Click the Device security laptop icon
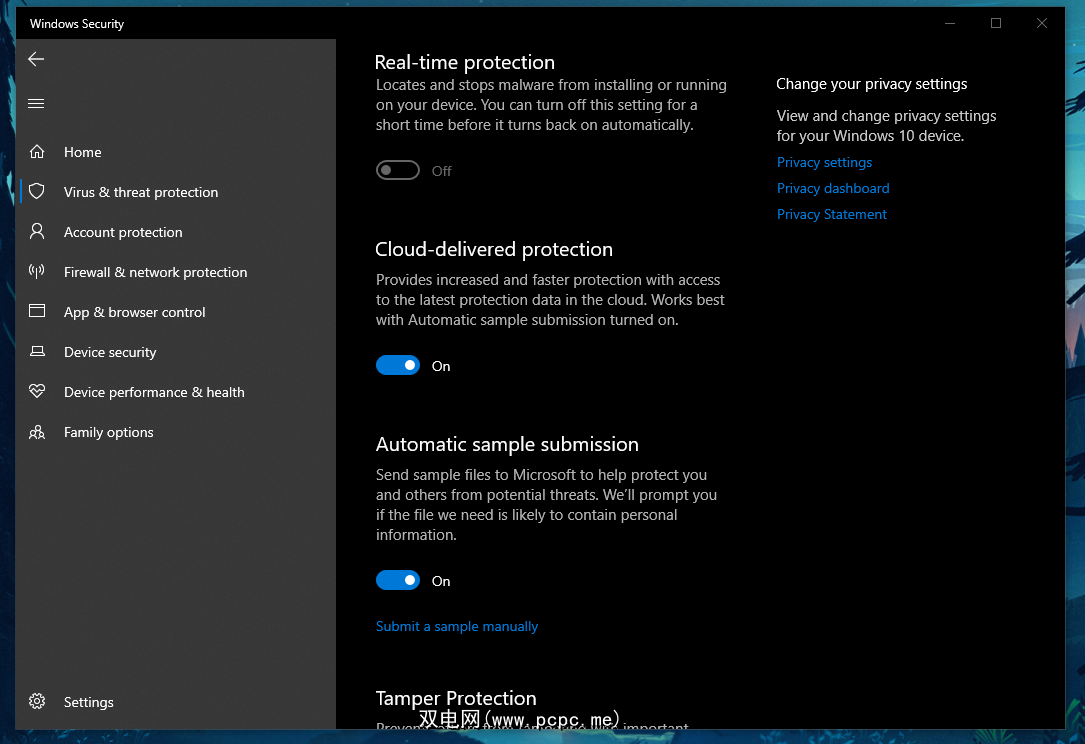 pos(37,352)
